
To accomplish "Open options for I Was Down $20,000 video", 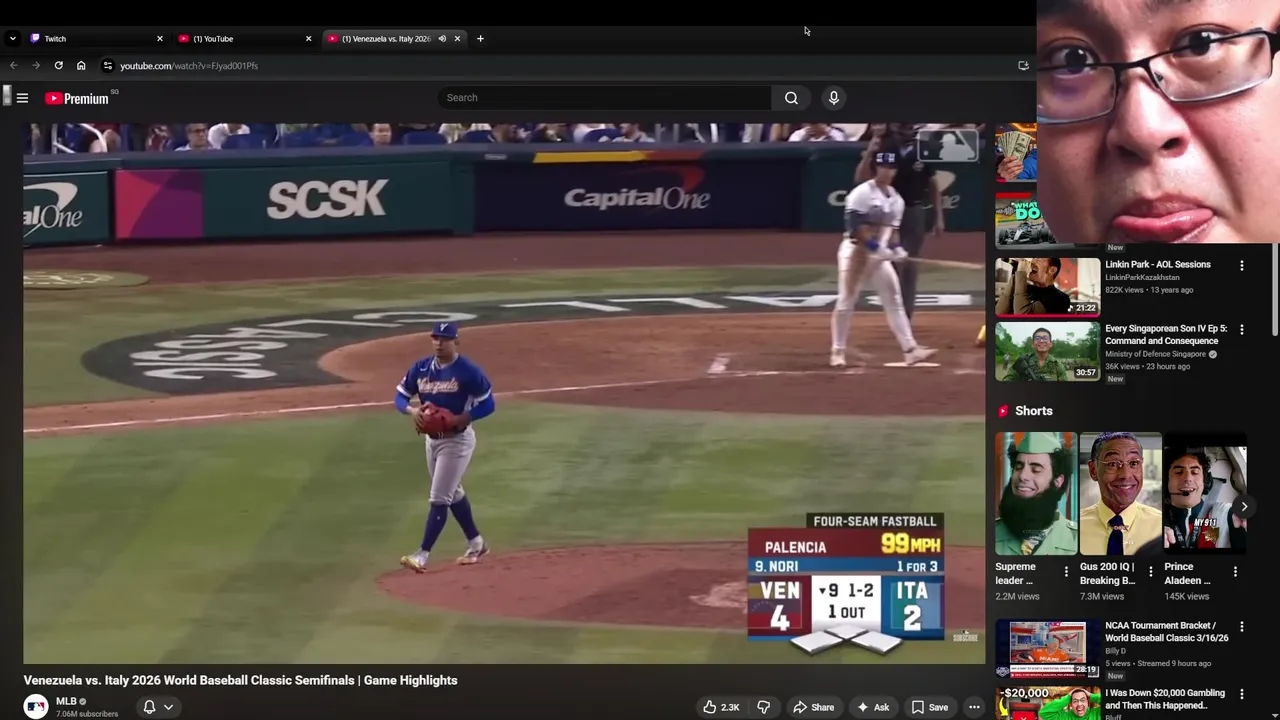I will point(1242,694).
